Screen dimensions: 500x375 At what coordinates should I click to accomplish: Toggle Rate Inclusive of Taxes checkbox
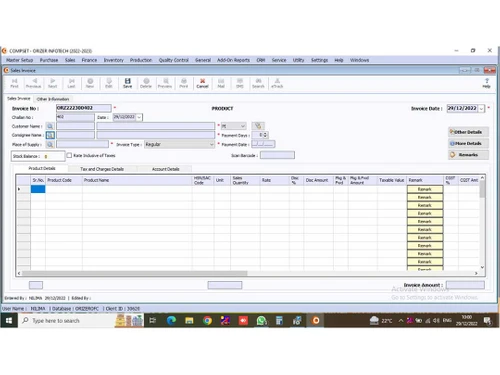pos(69,155)
